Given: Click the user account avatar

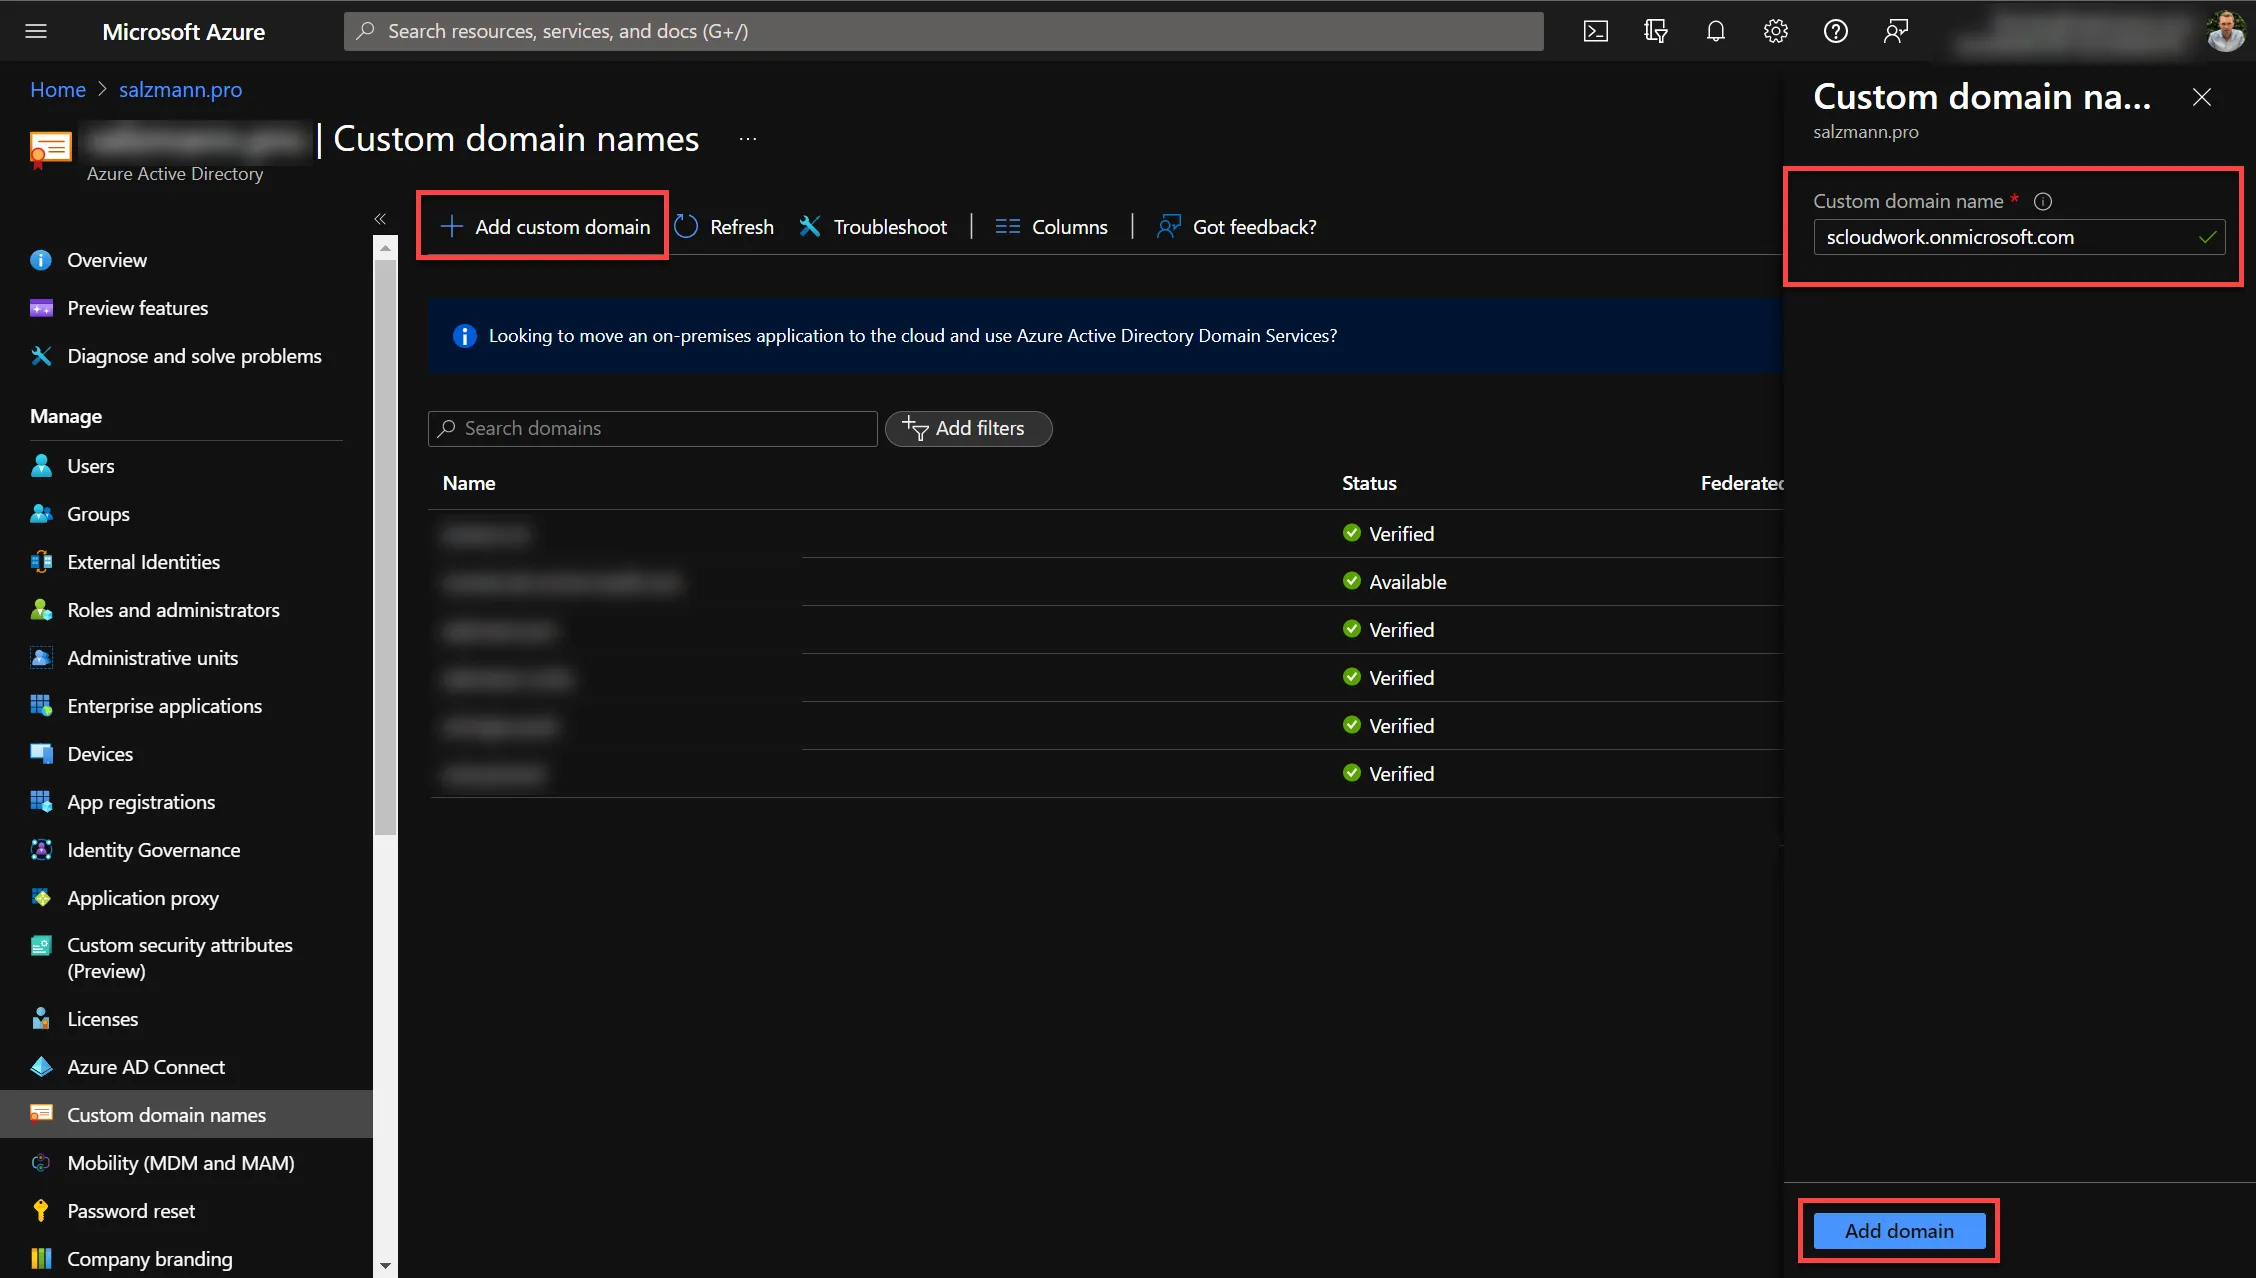Looking at the screenshot, I should pyautogui.click(x=2226, y=31).
